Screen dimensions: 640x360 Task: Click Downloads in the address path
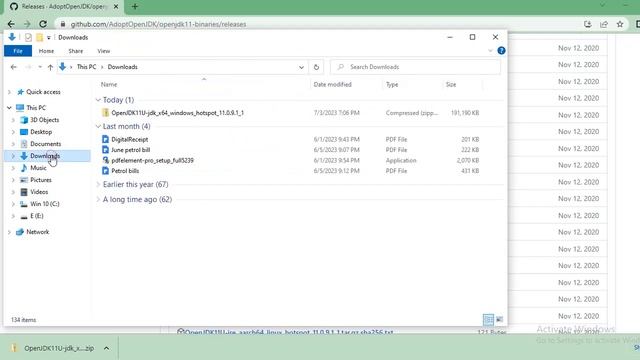tap(122, 67)
